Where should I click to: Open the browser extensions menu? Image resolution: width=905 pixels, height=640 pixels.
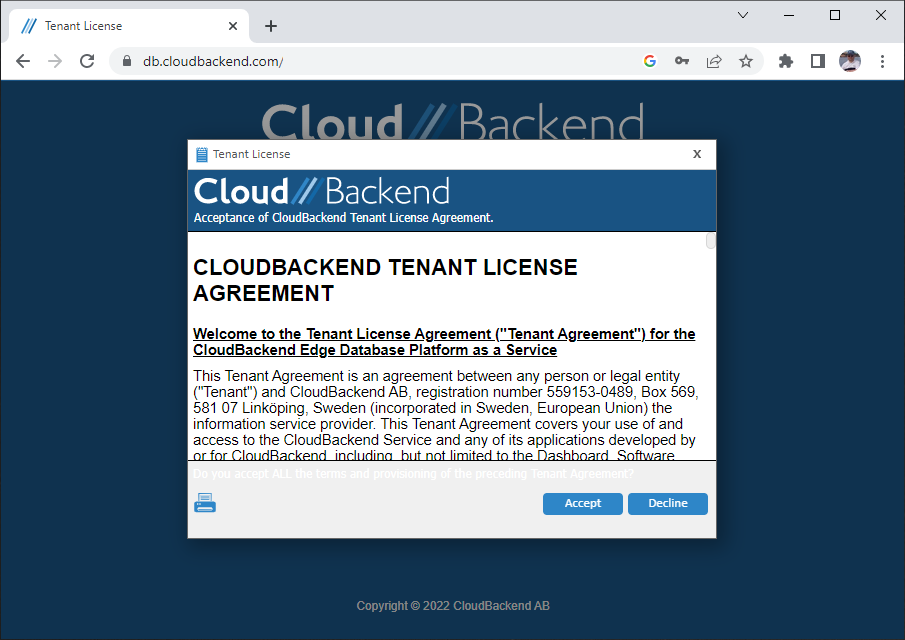tap(786, 61)
